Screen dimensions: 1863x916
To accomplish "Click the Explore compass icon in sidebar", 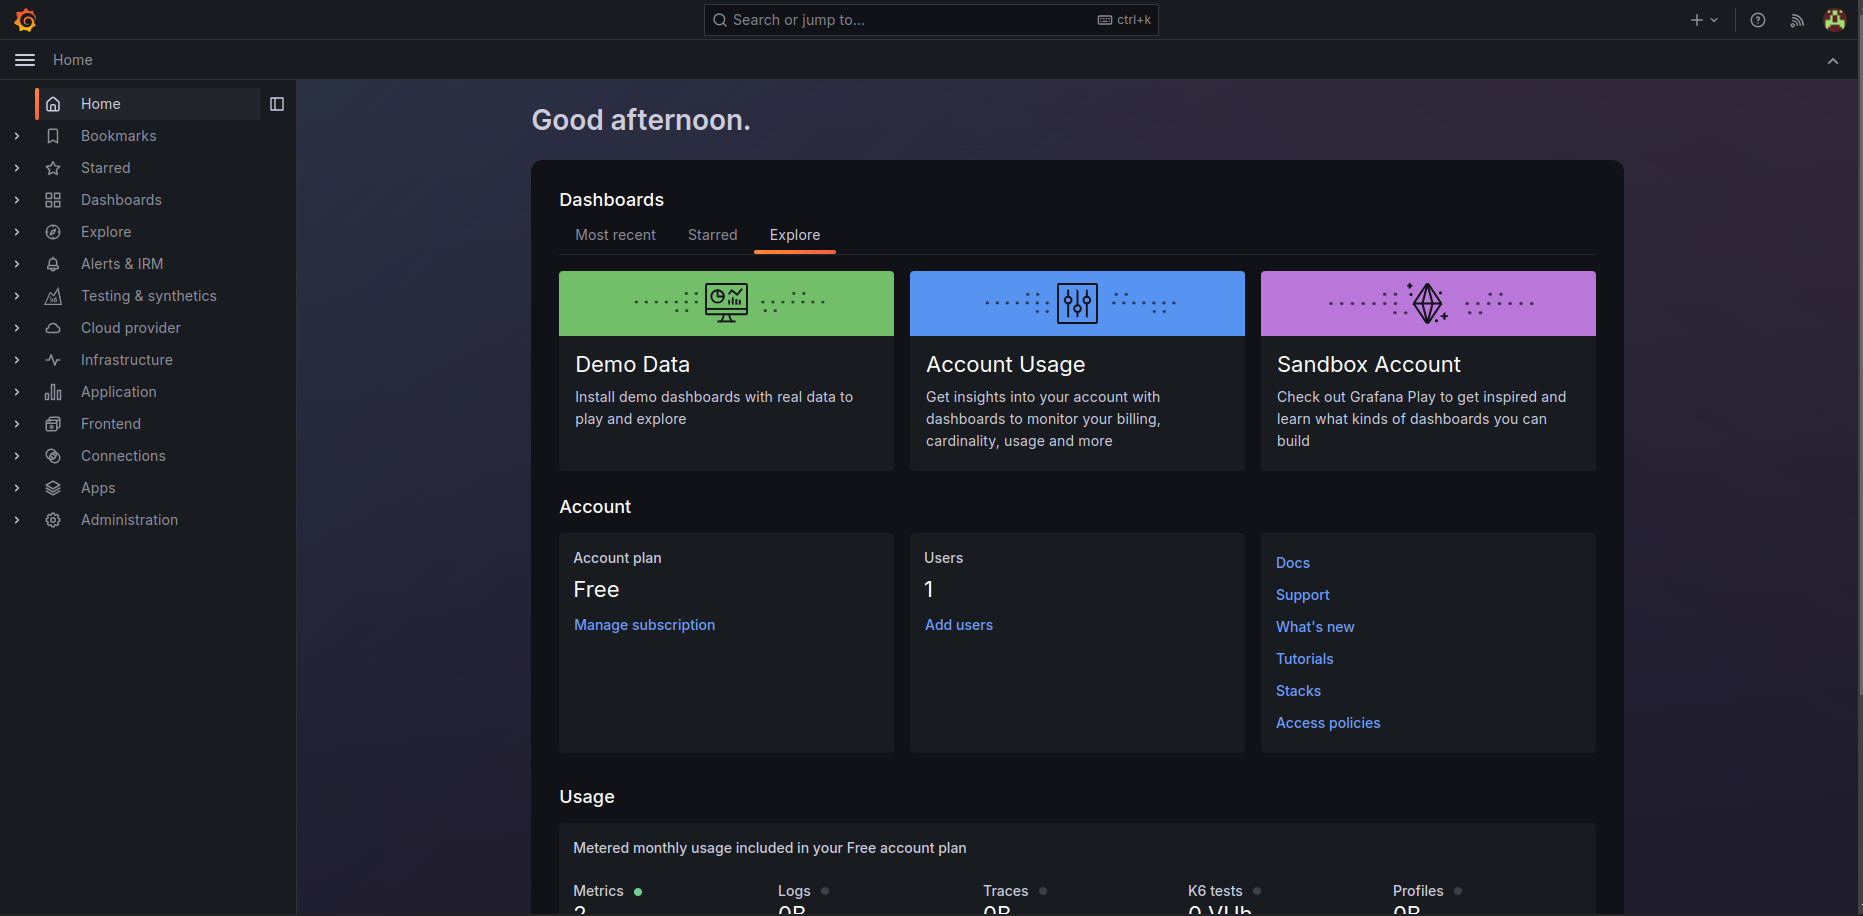I will tap(53, 232).
